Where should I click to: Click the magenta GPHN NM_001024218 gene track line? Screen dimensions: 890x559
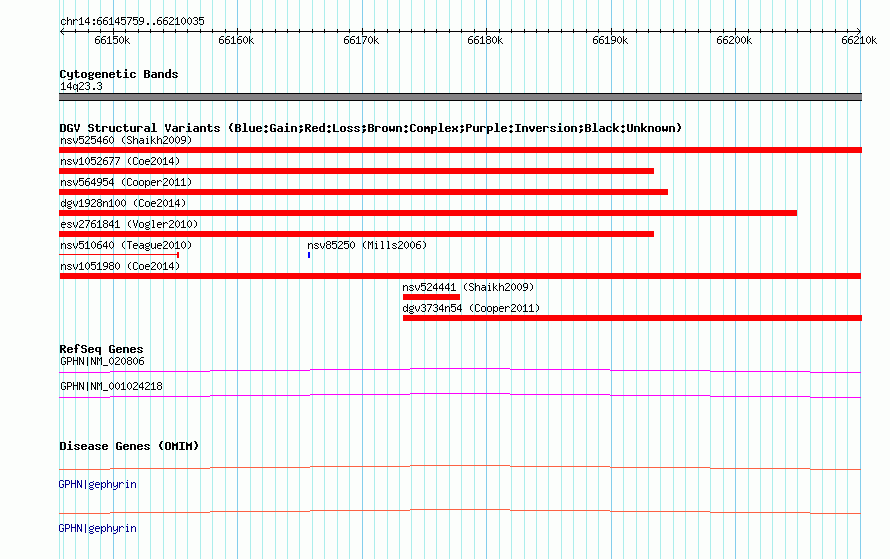[460, 395]
